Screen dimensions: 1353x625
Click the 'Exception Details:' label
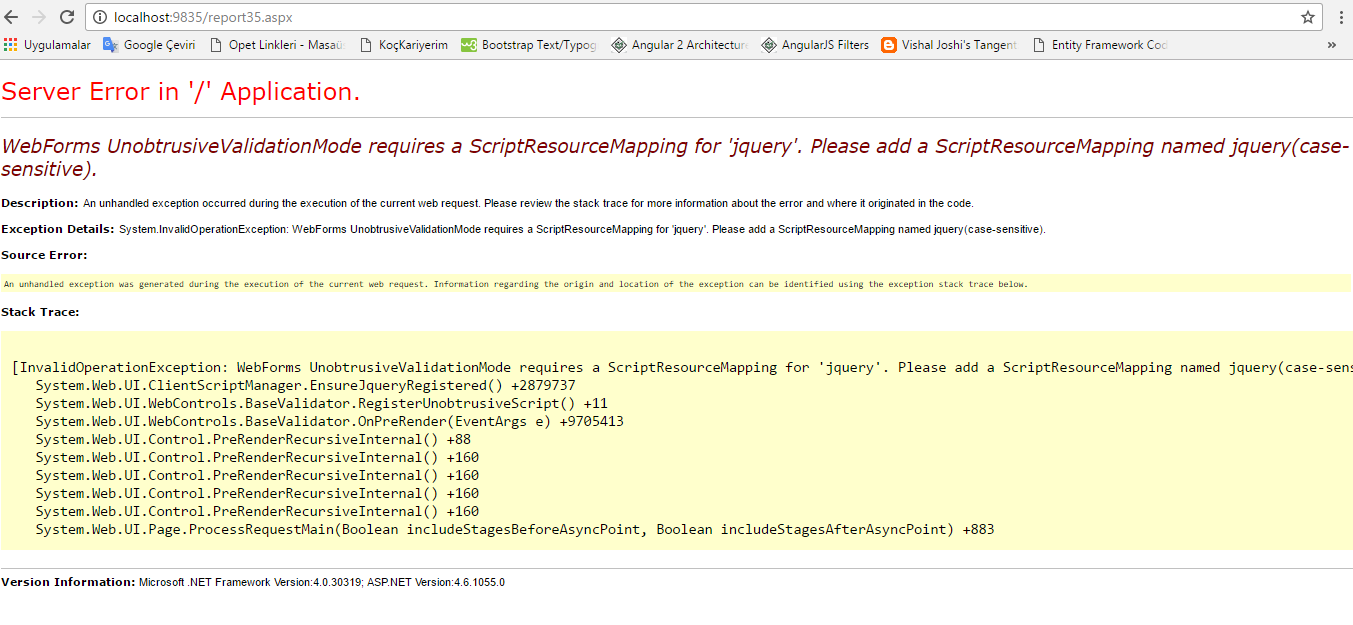point(58,229)
